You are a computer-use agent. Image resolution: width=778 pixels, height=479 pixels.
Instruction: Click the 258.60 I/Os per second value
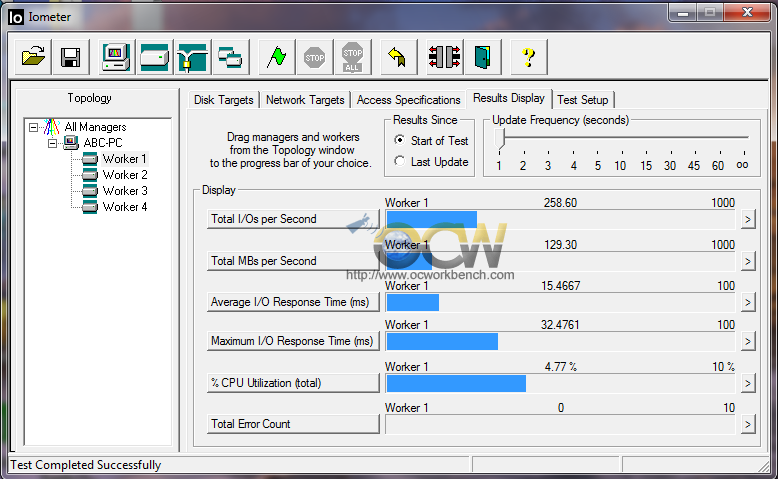tap(560, 203)
